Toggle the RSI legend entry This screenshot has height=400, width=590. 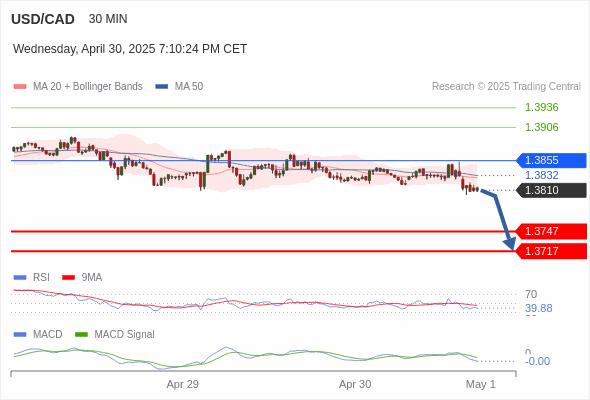(31, 277)
